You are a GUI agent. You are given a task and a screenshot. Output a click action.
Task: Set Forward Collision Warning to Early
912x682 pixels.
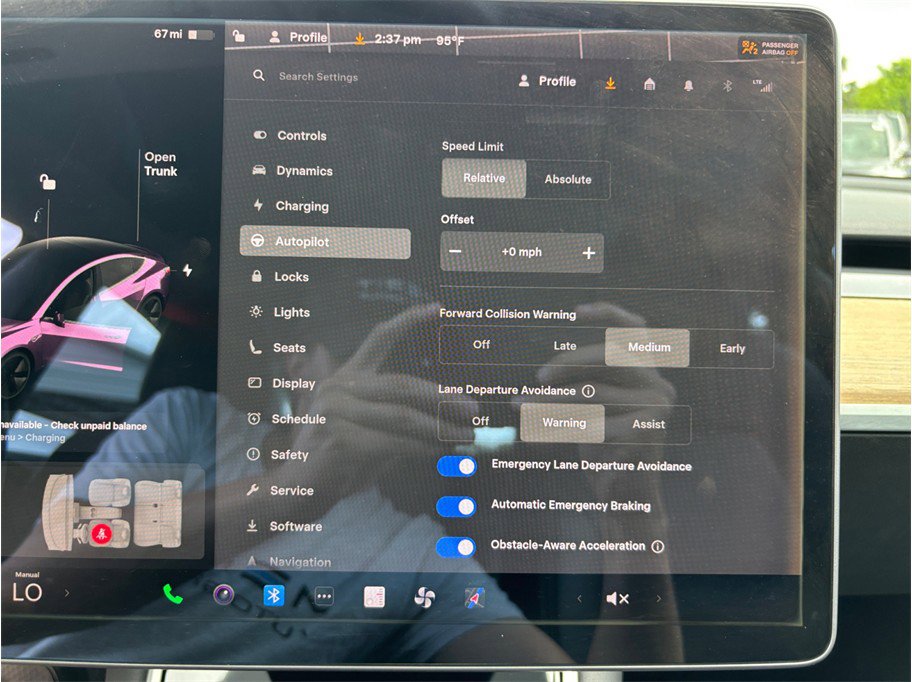coord(732,349)
